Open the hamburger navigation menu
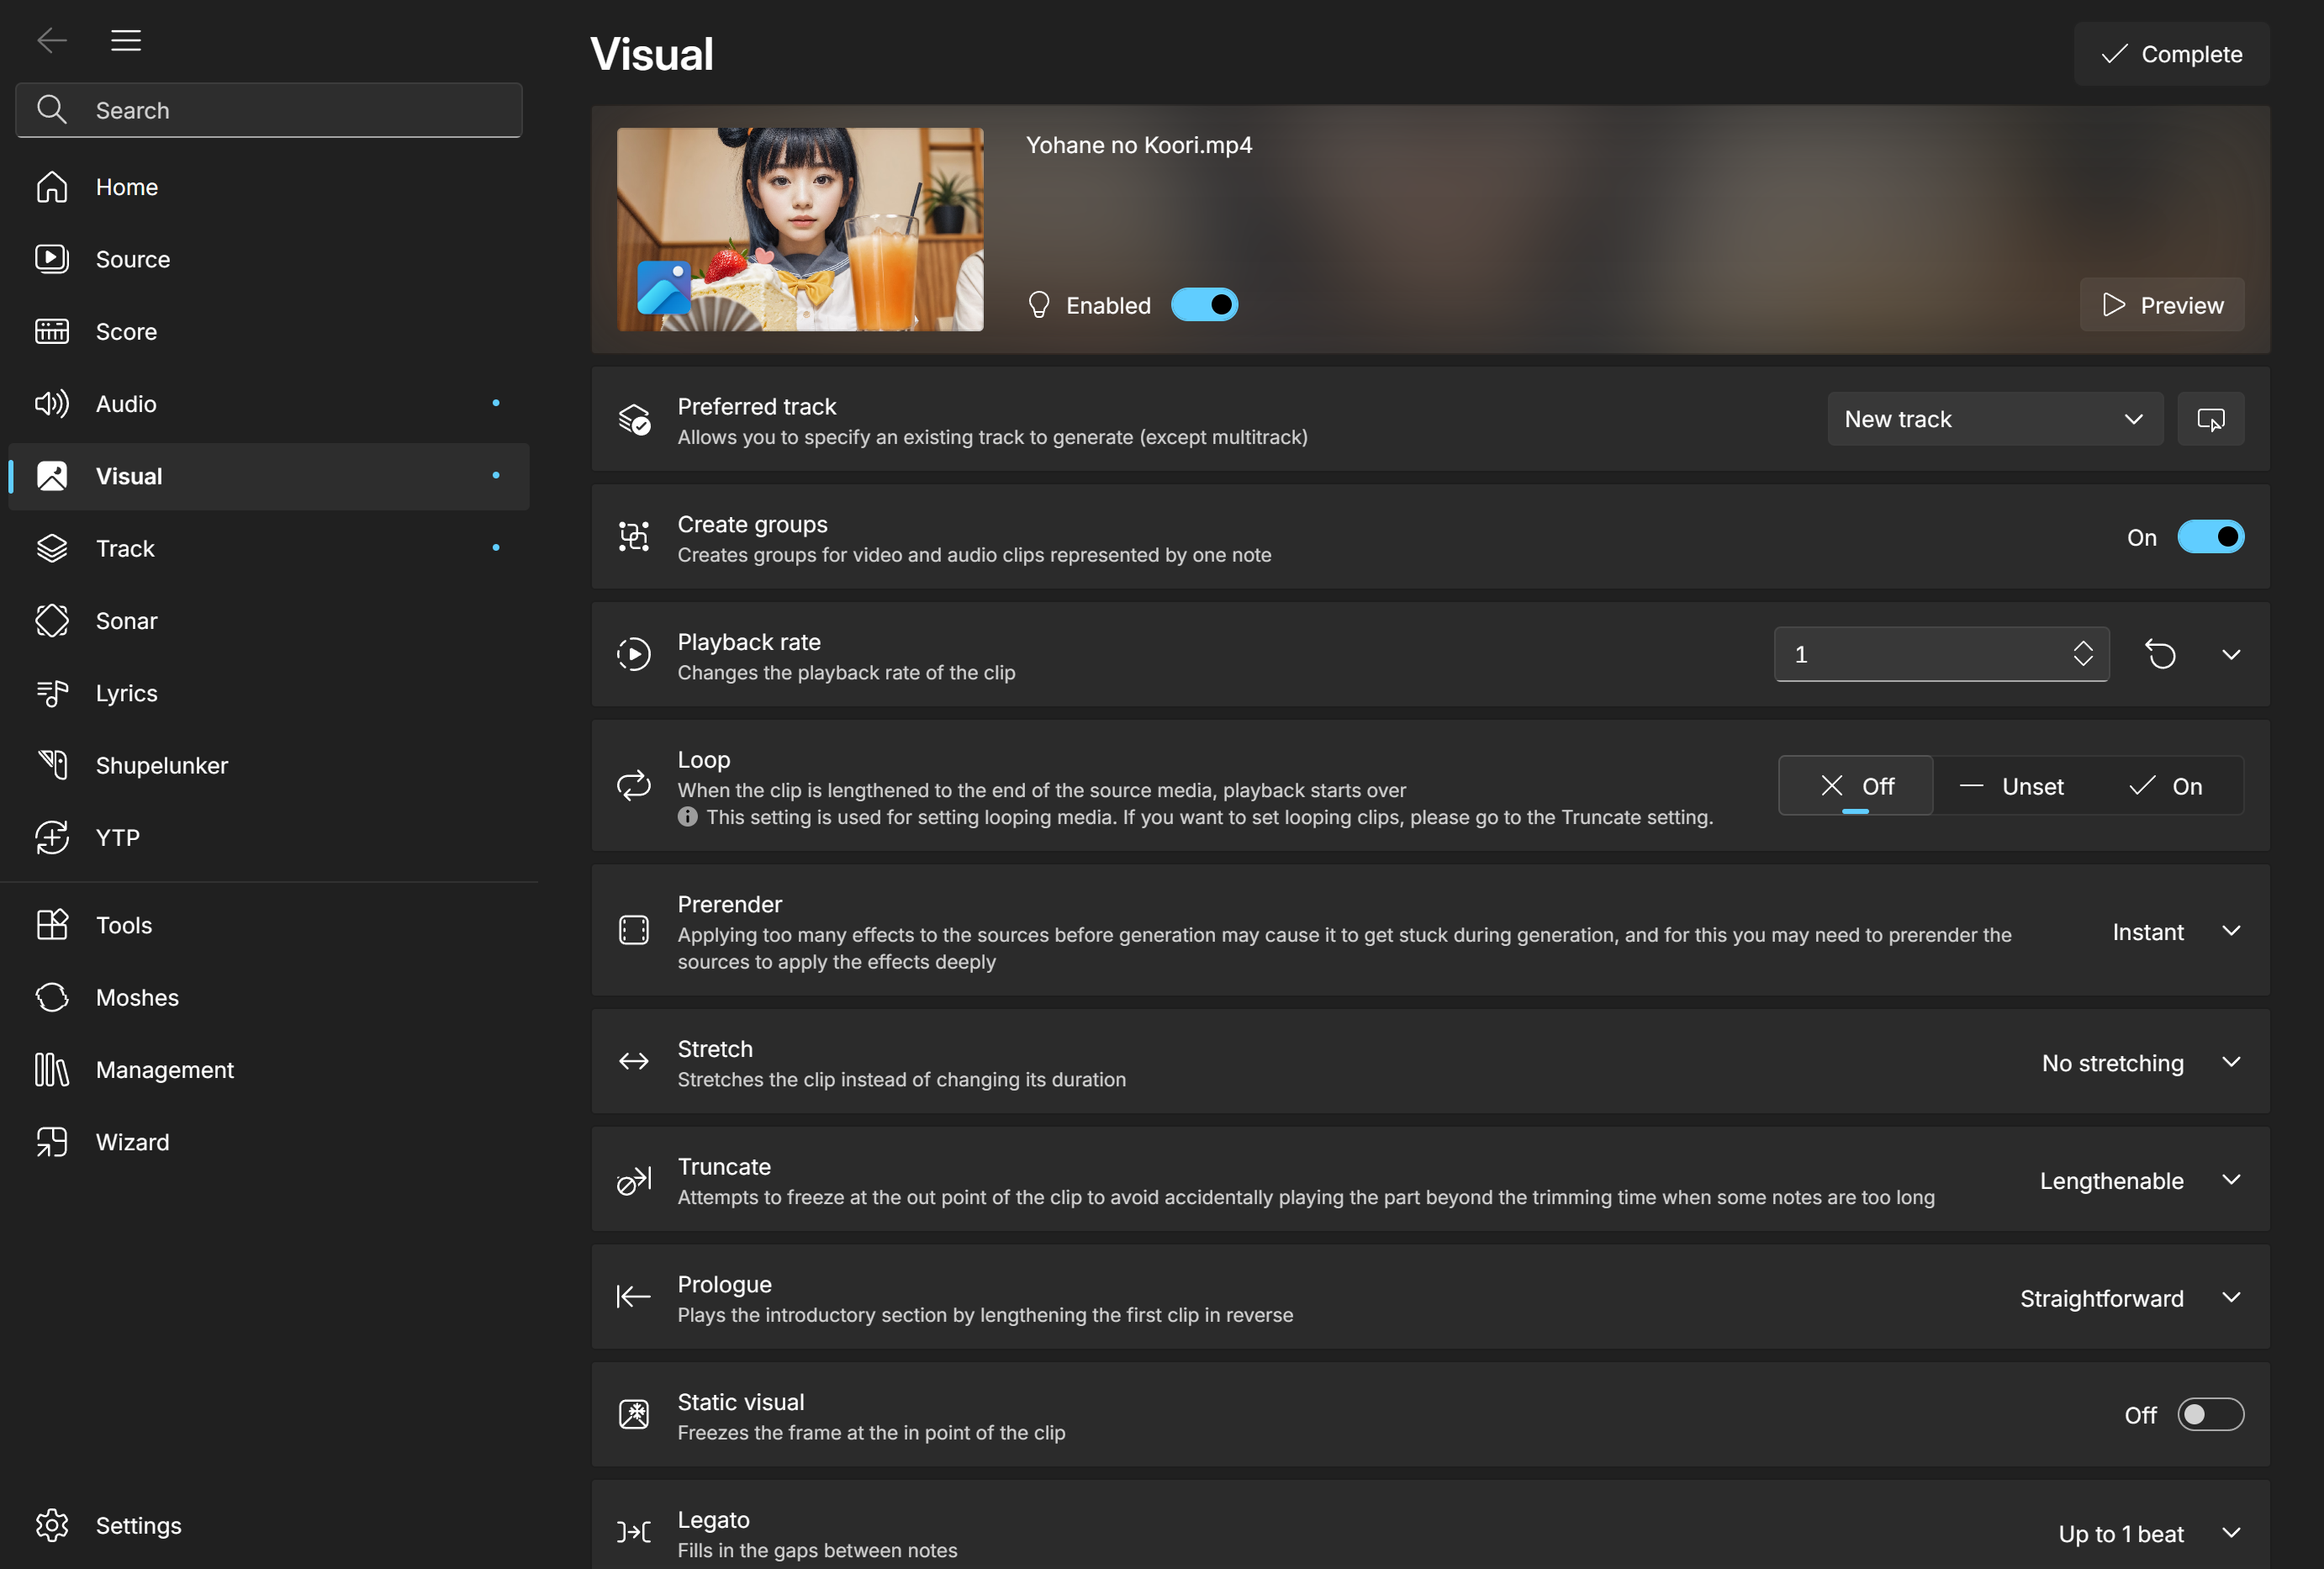The width and height of the screenshot is (2324, 1569). tap(126, 40)
